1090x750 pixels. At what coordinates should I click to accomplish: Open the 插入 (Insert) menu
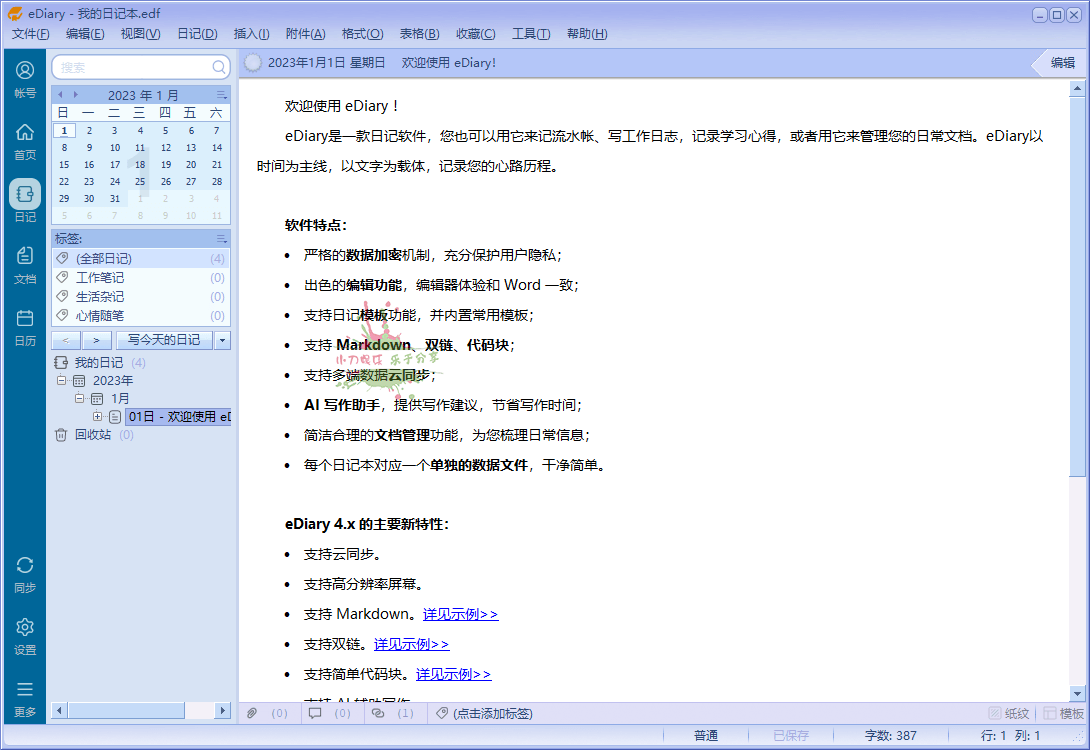point(250,33)
